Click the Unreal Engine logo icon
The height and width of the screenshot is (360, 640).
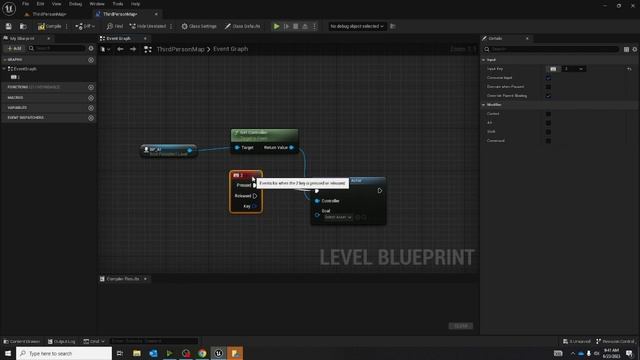(9, 8)
